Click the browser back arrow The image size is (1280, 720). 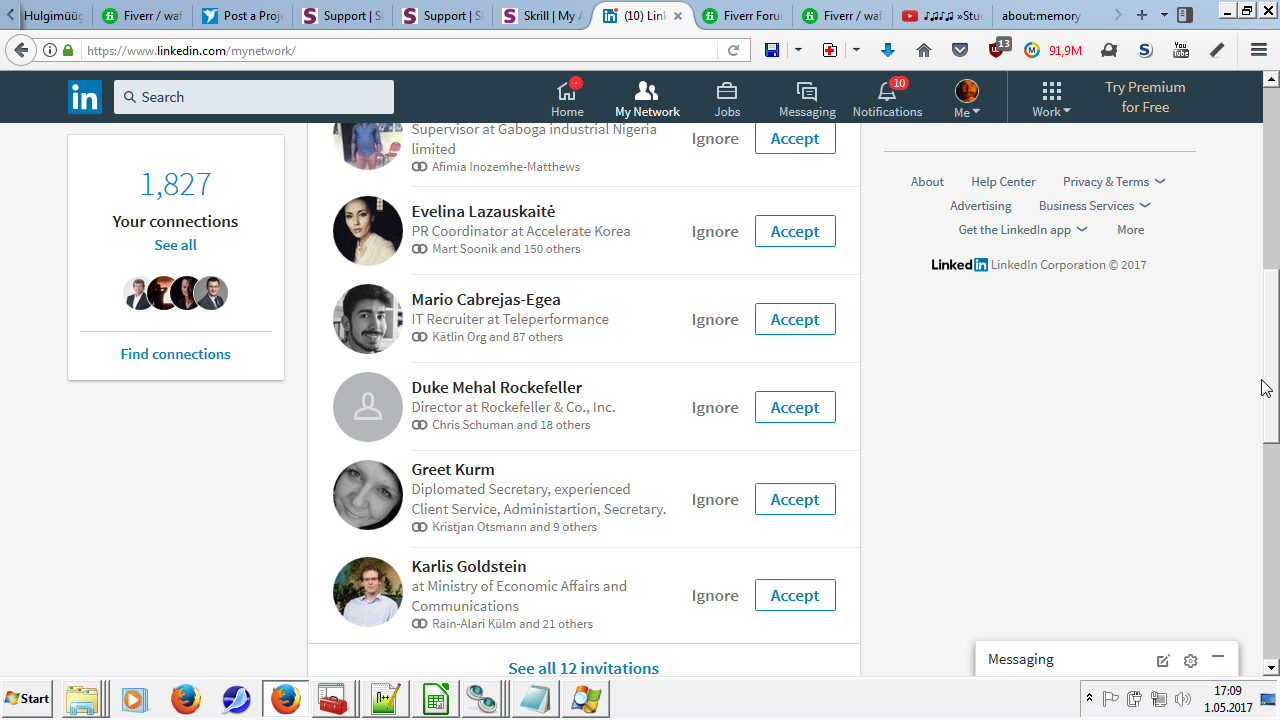22,50
